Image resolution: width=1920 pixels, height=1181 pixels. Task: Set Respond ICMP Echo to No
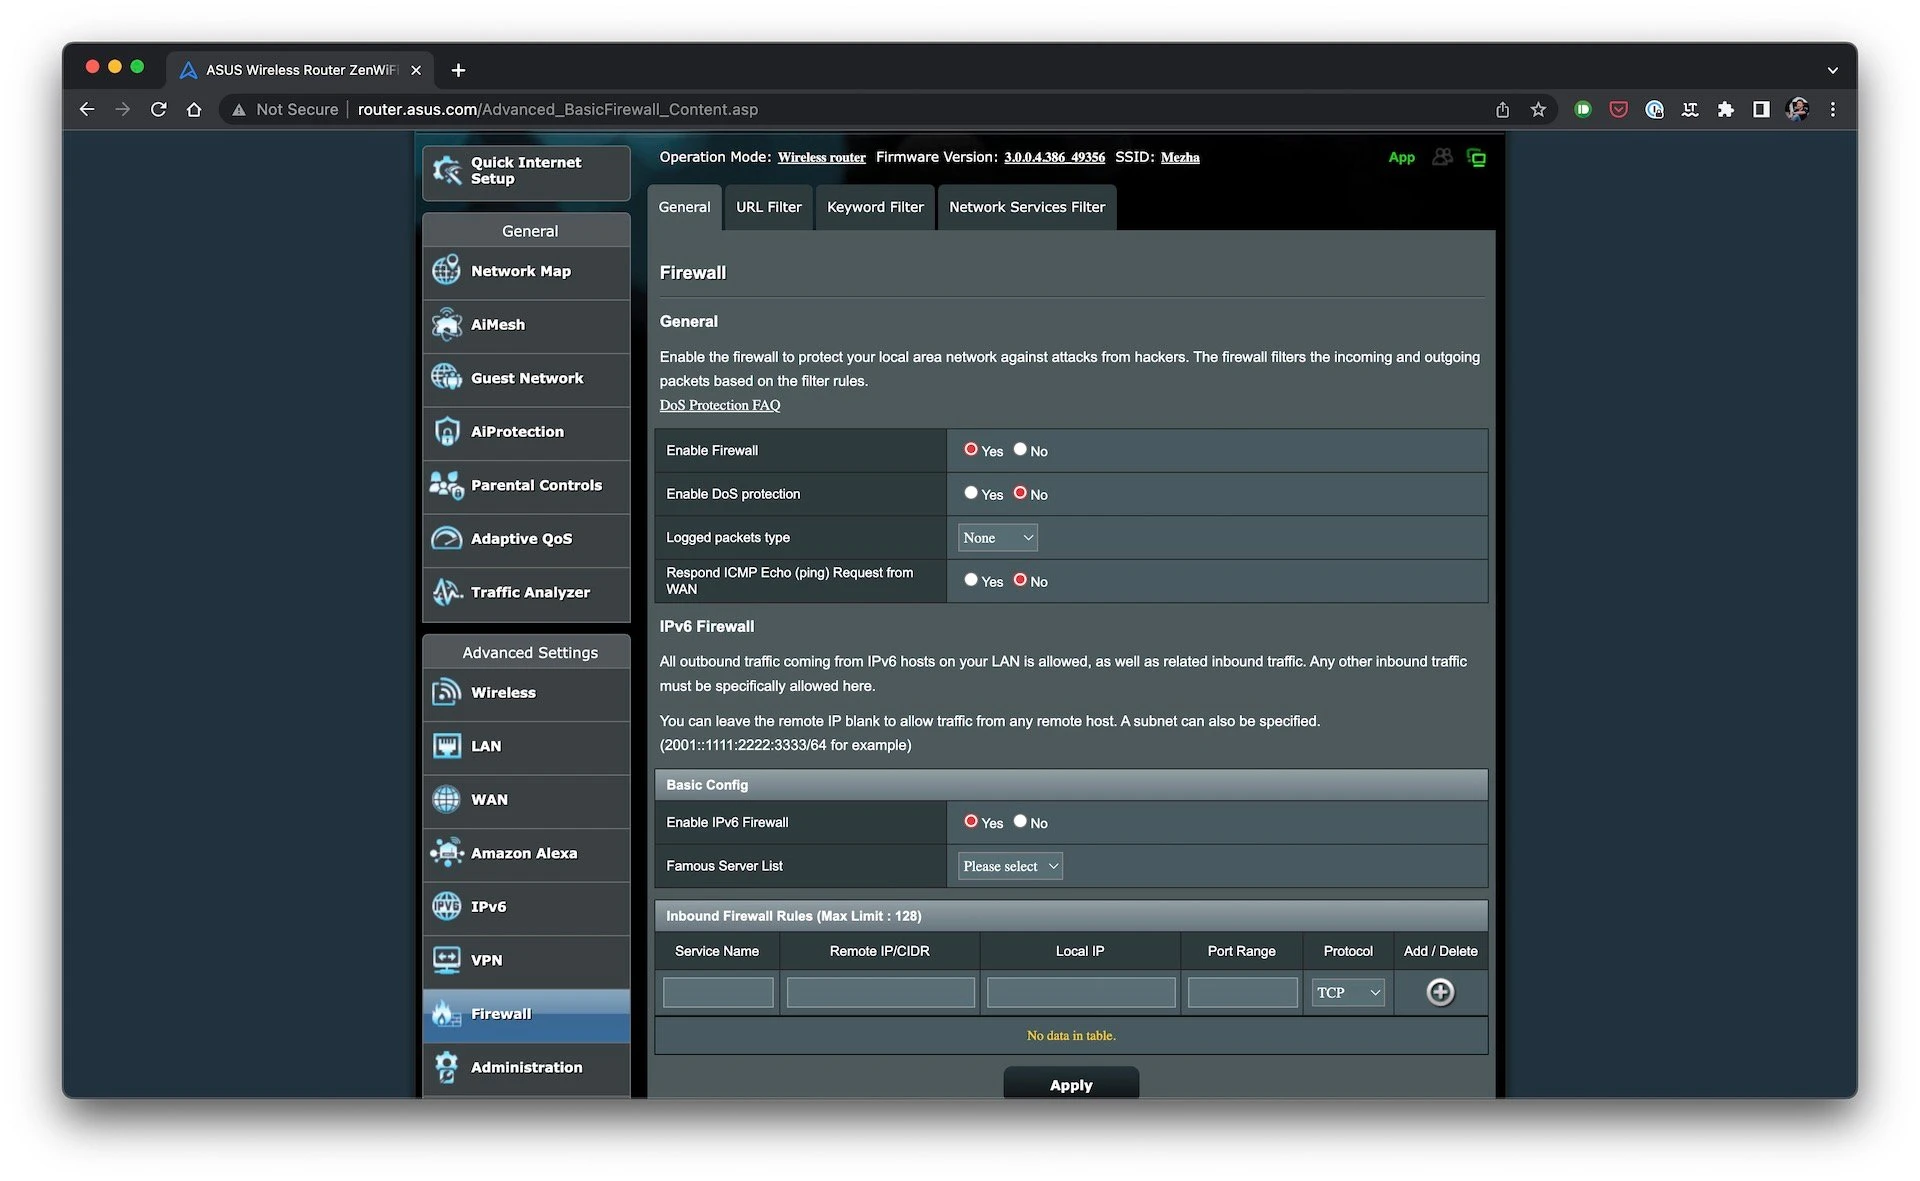1020,579
